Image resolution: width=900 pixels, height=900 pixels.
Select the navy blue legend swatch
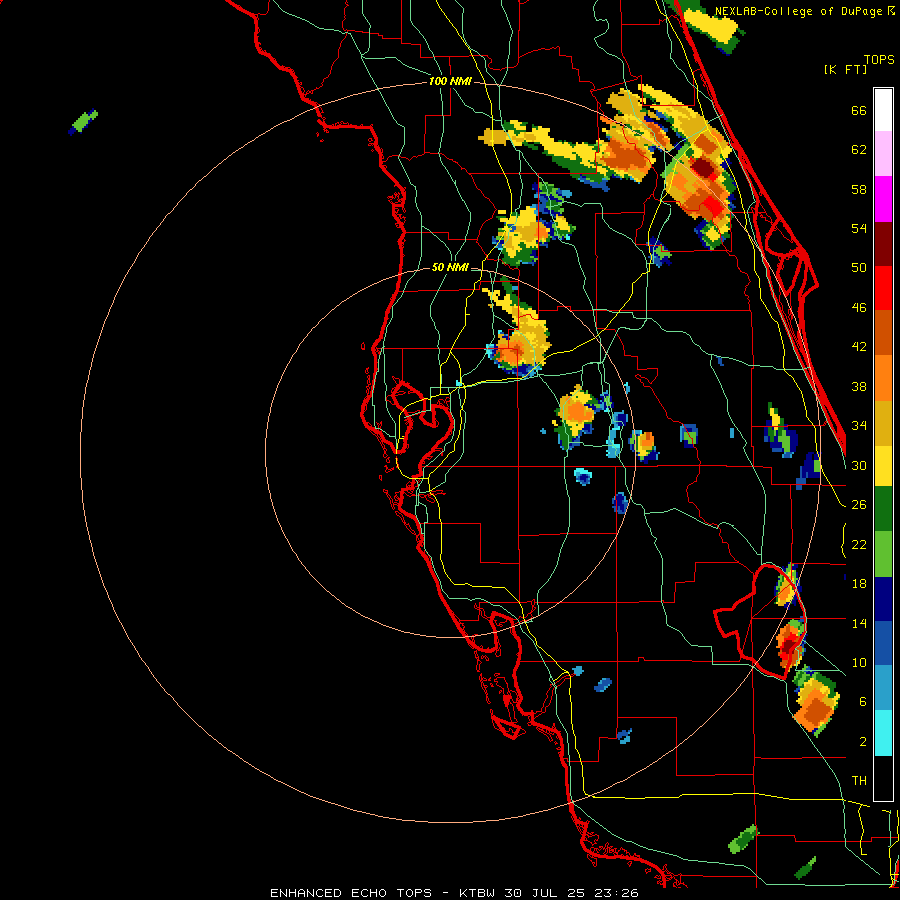883,599
